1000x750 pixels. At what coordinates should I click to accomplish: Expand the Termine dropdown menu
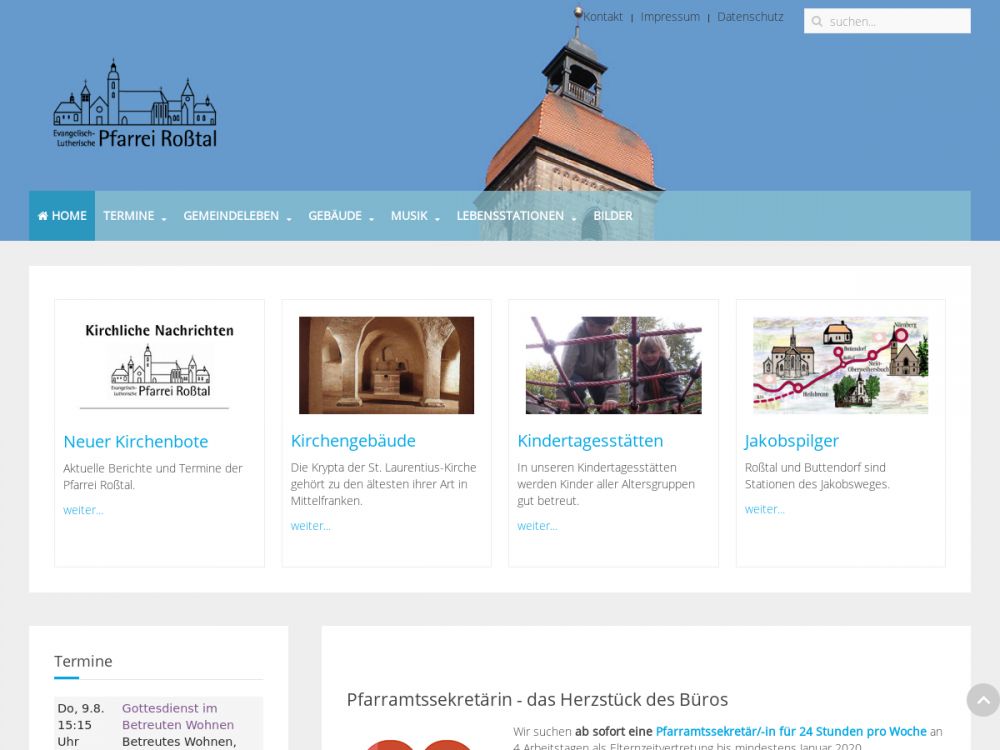tap(134, 216)
